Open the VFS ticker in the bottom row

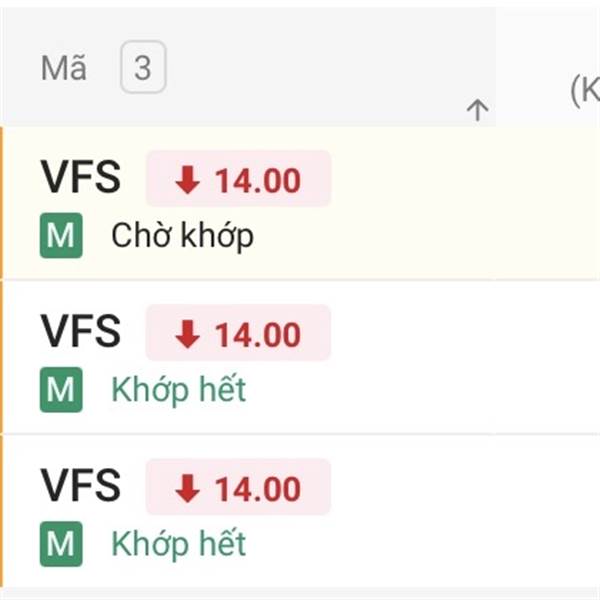click(x=80, y=487)
